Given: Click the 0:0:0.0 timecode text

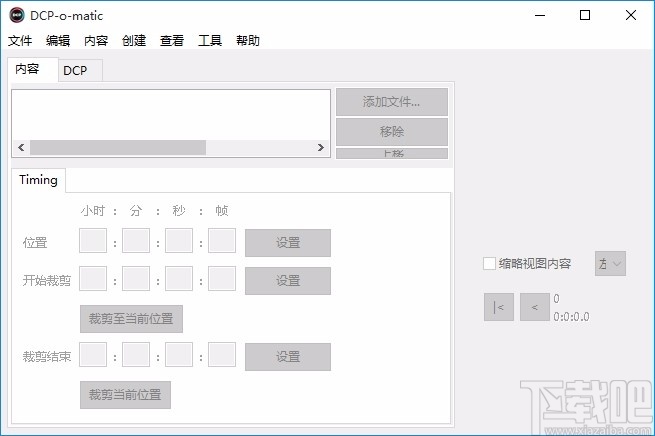Looking at the screenshot, I should click(x=571, y=317).
